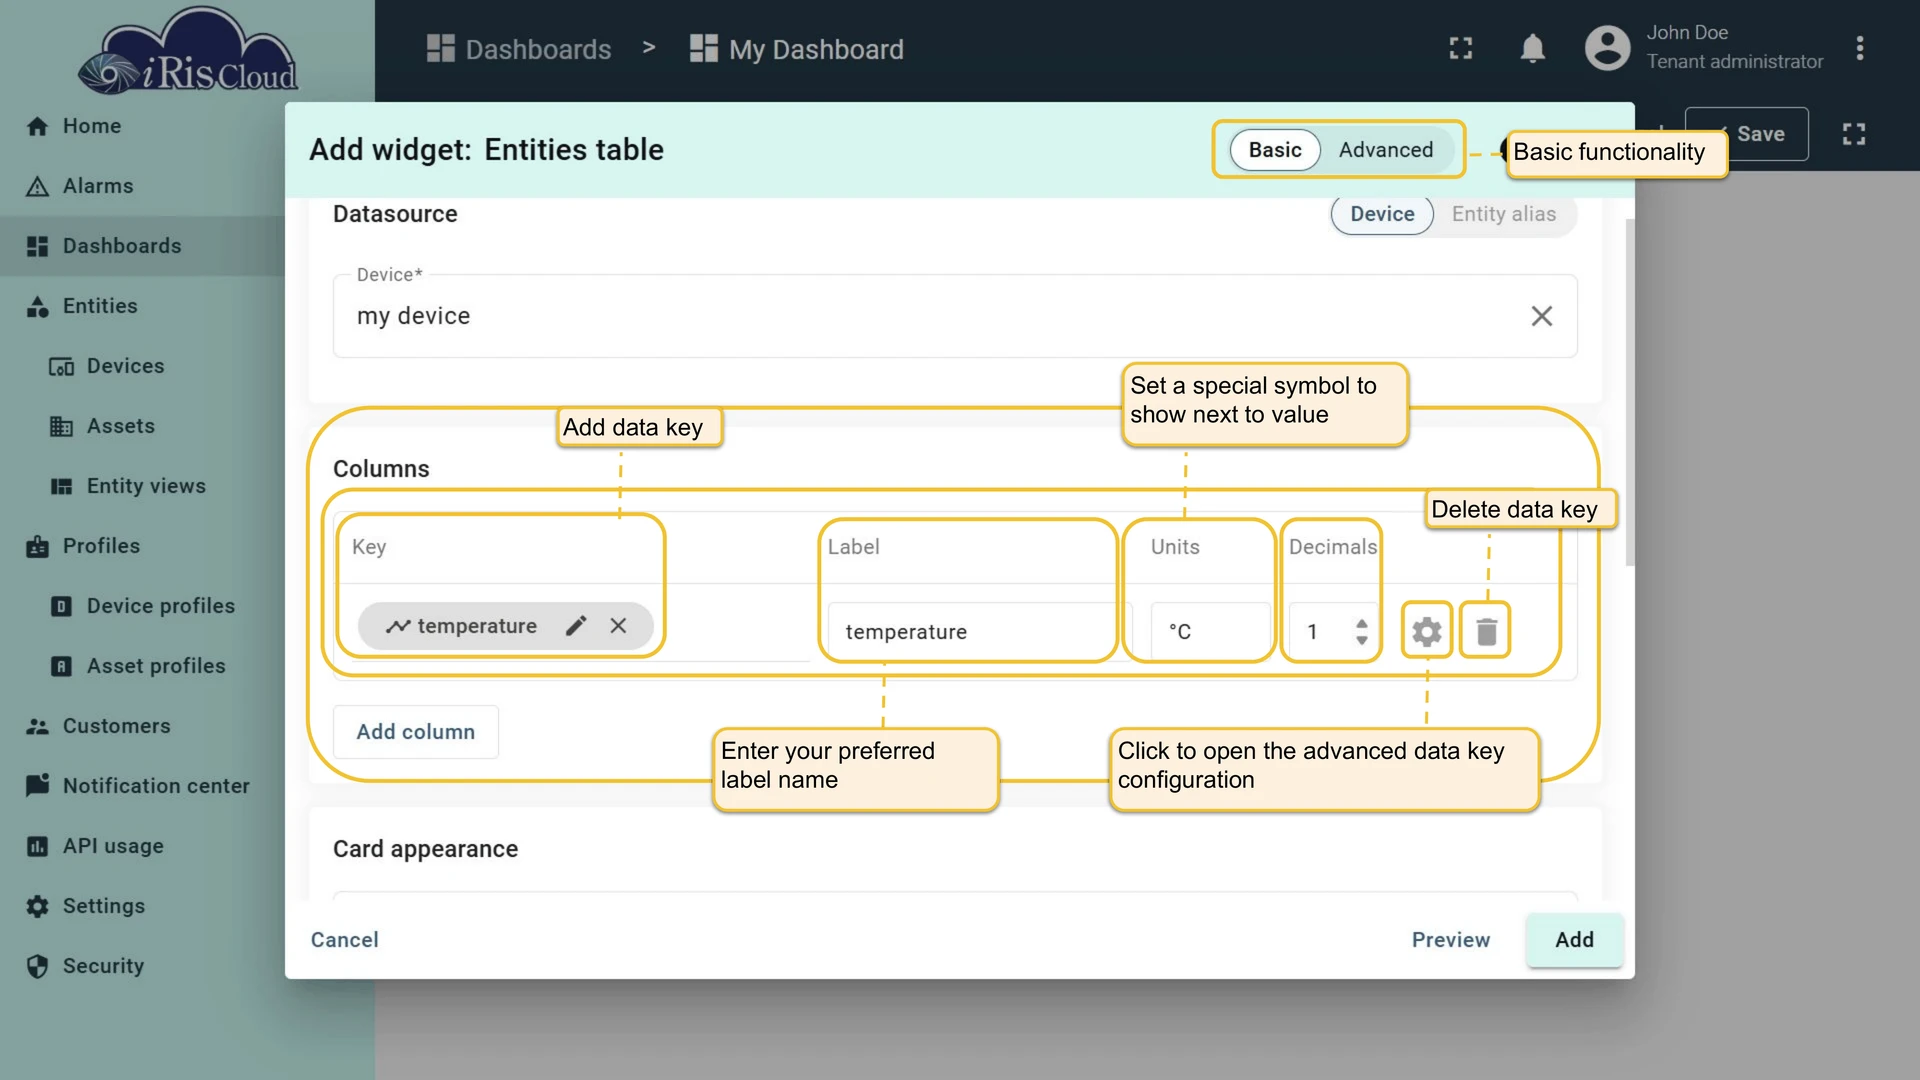Delete the temperature data key with trash icon
The height and width of the screenshot is (1080, 1920).
click(1486, 631)
